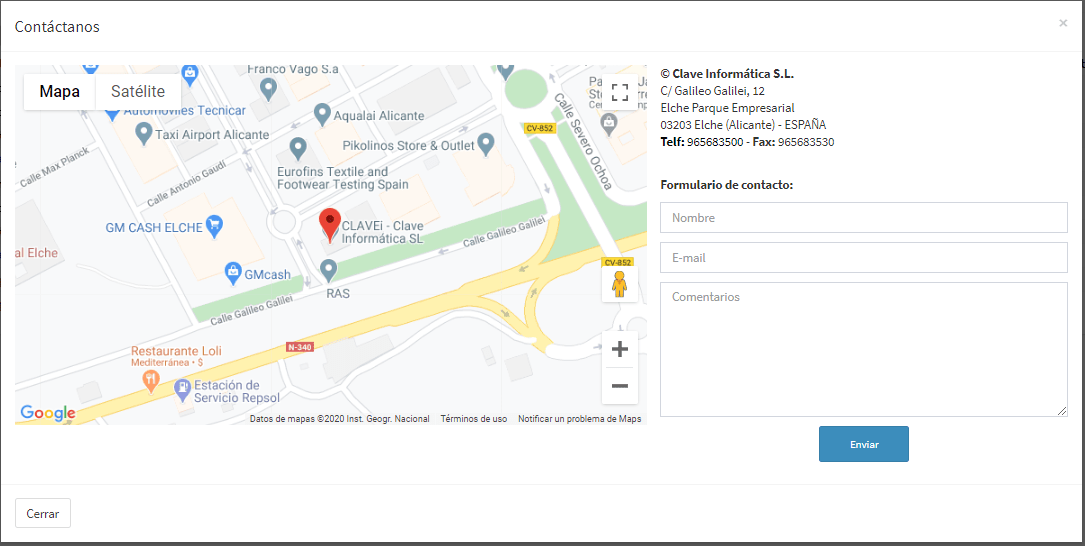The width and height of the screenshot is (1085, 546).
Task: Select the Mapa view tab
Action: click(x=60, y=91)
